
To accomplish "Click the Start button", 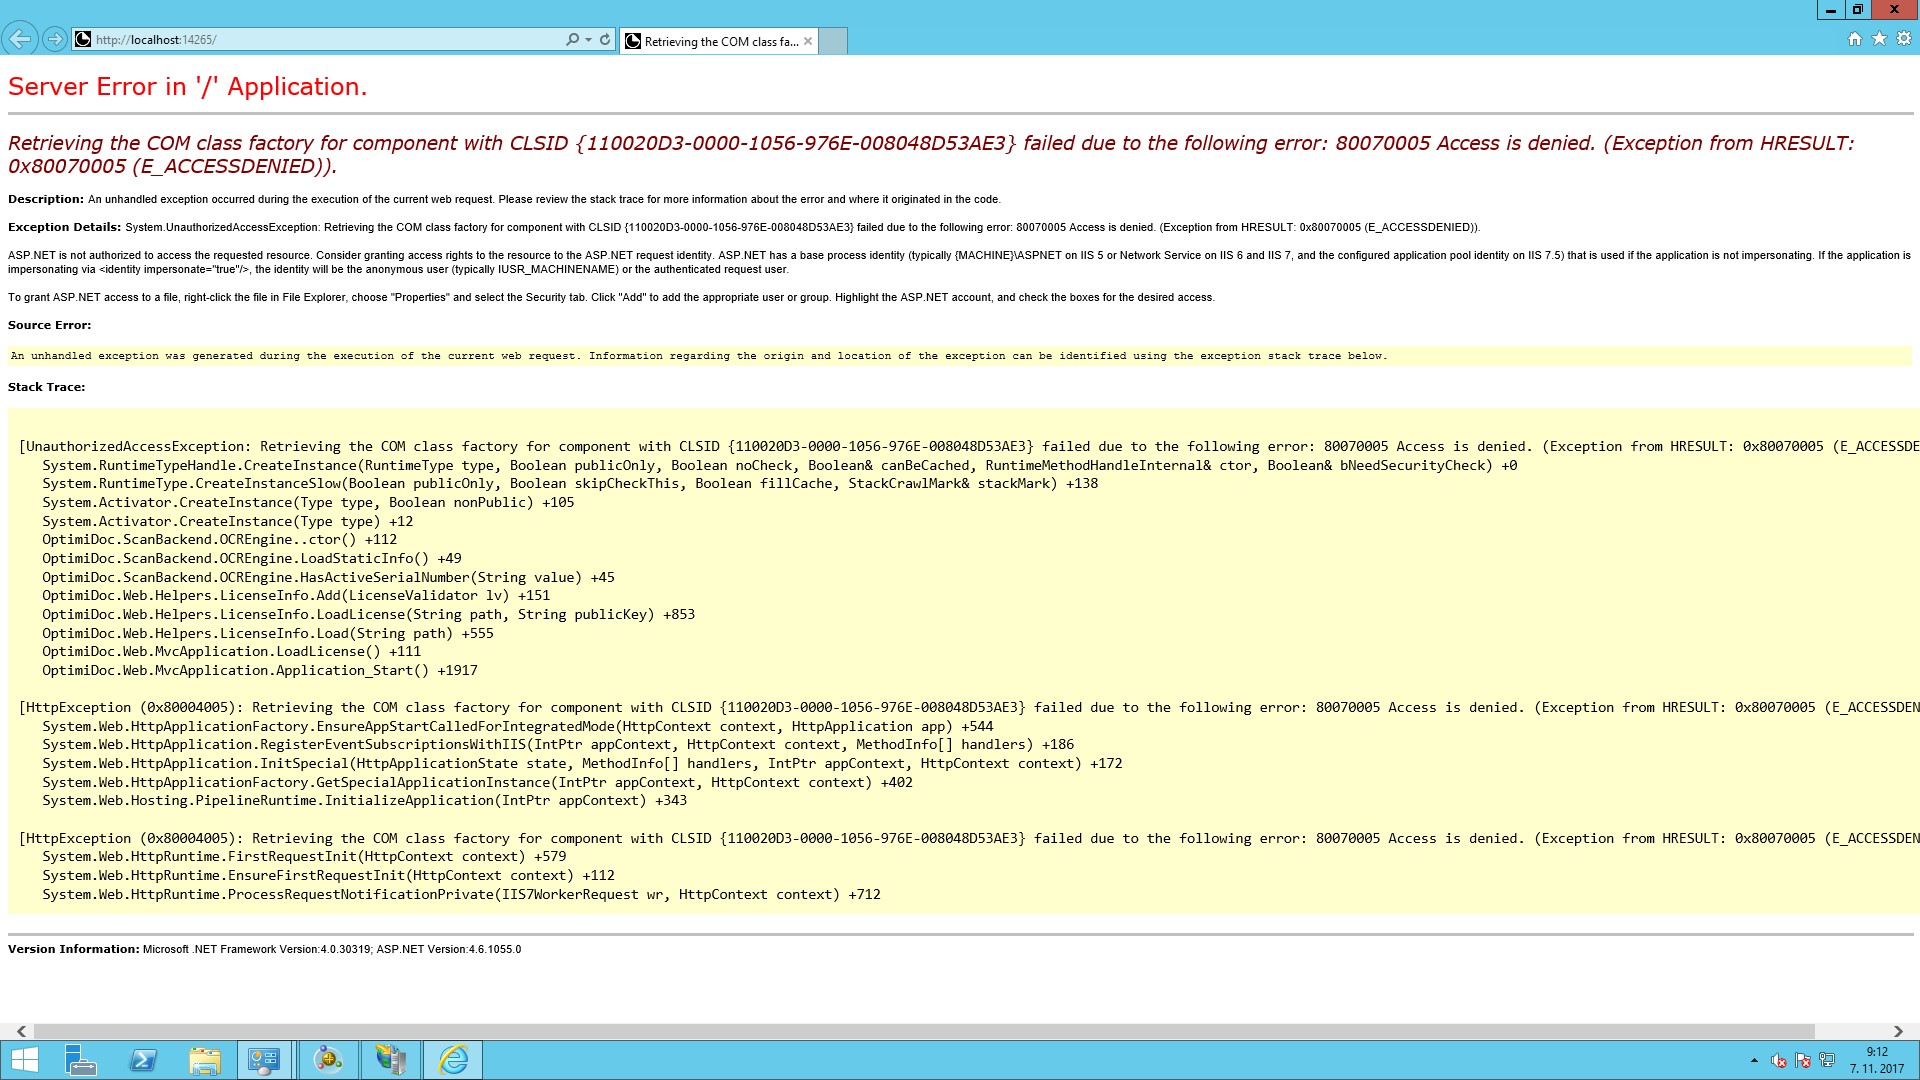I will click(x=24, y=1060).
